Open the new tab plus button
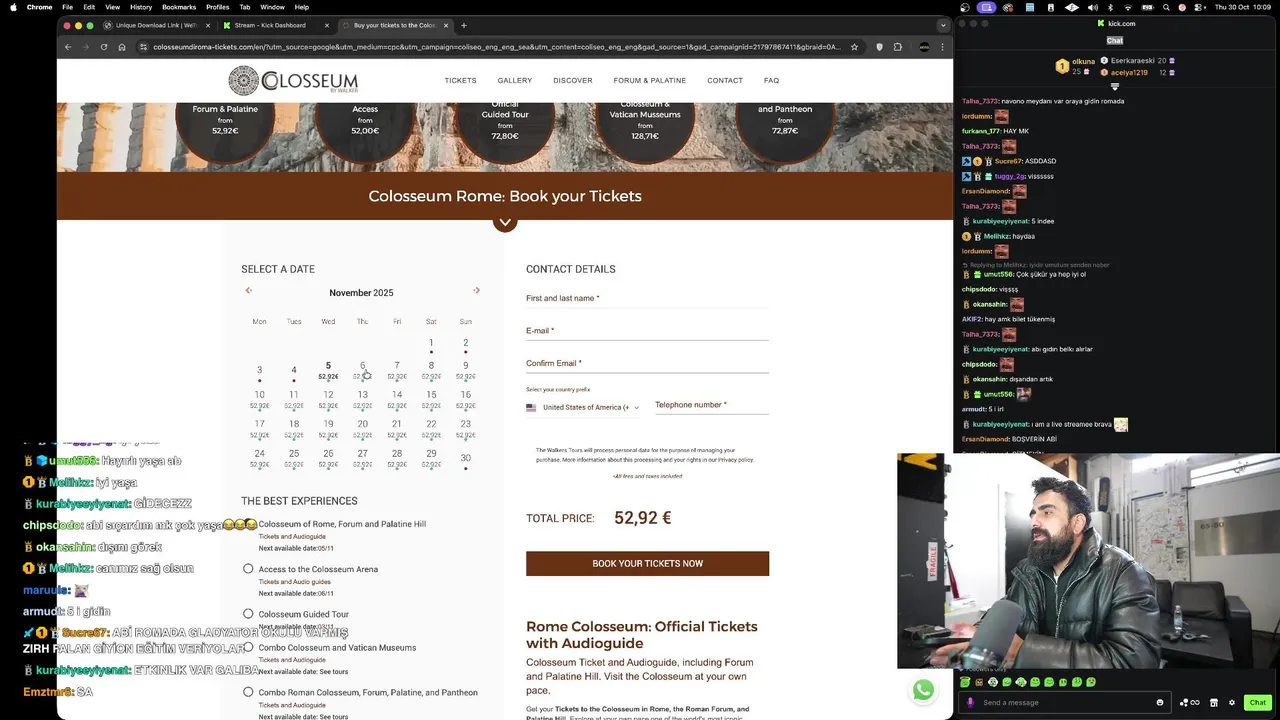Viewport: 1280px width, 720px height. (x=463, y=25)
